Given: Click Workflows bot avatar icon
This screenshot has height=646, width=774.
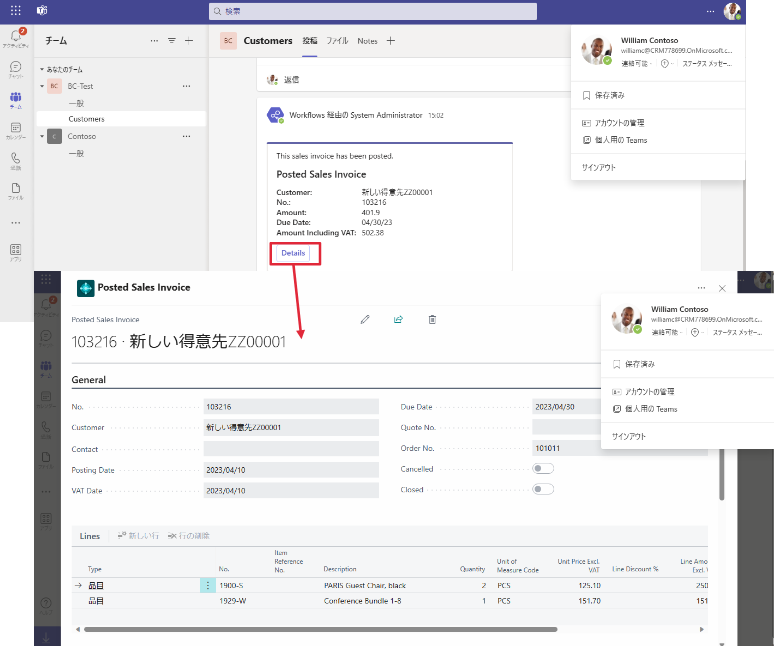Looking at the screenshot, I should coord(275,115).
